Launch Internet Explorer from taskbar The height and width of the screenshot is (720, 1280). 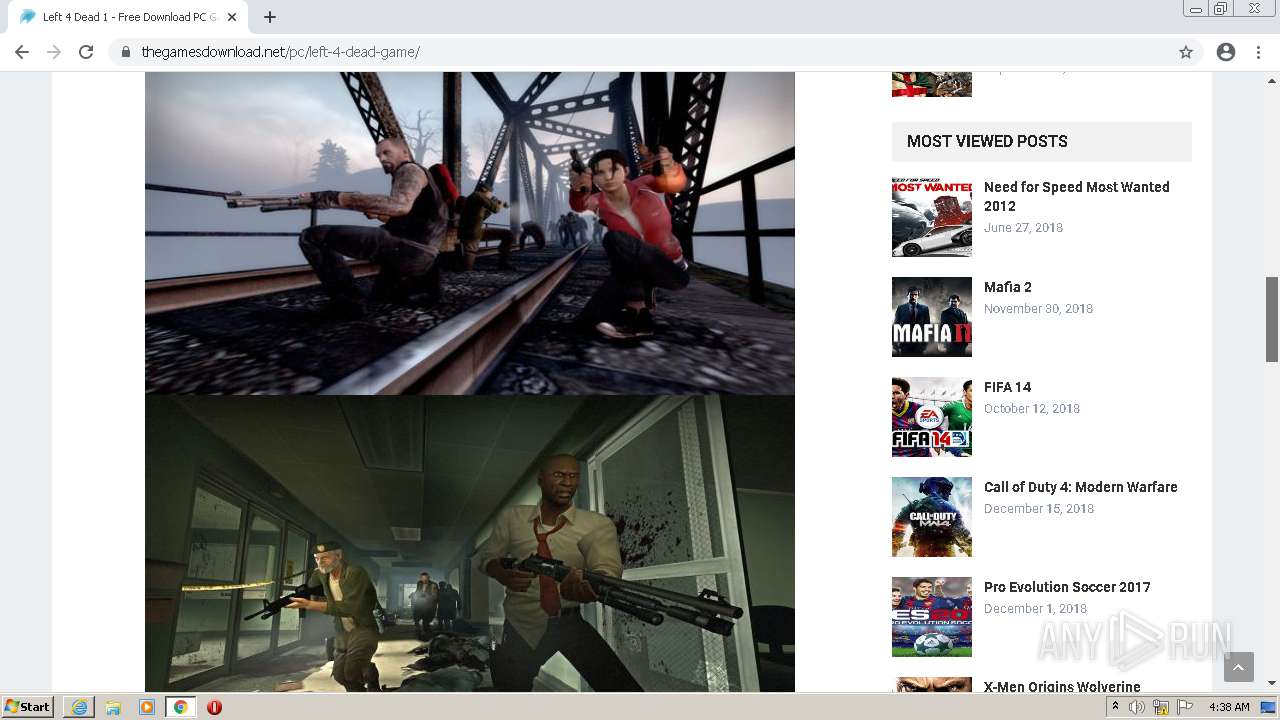click(79, 707)
